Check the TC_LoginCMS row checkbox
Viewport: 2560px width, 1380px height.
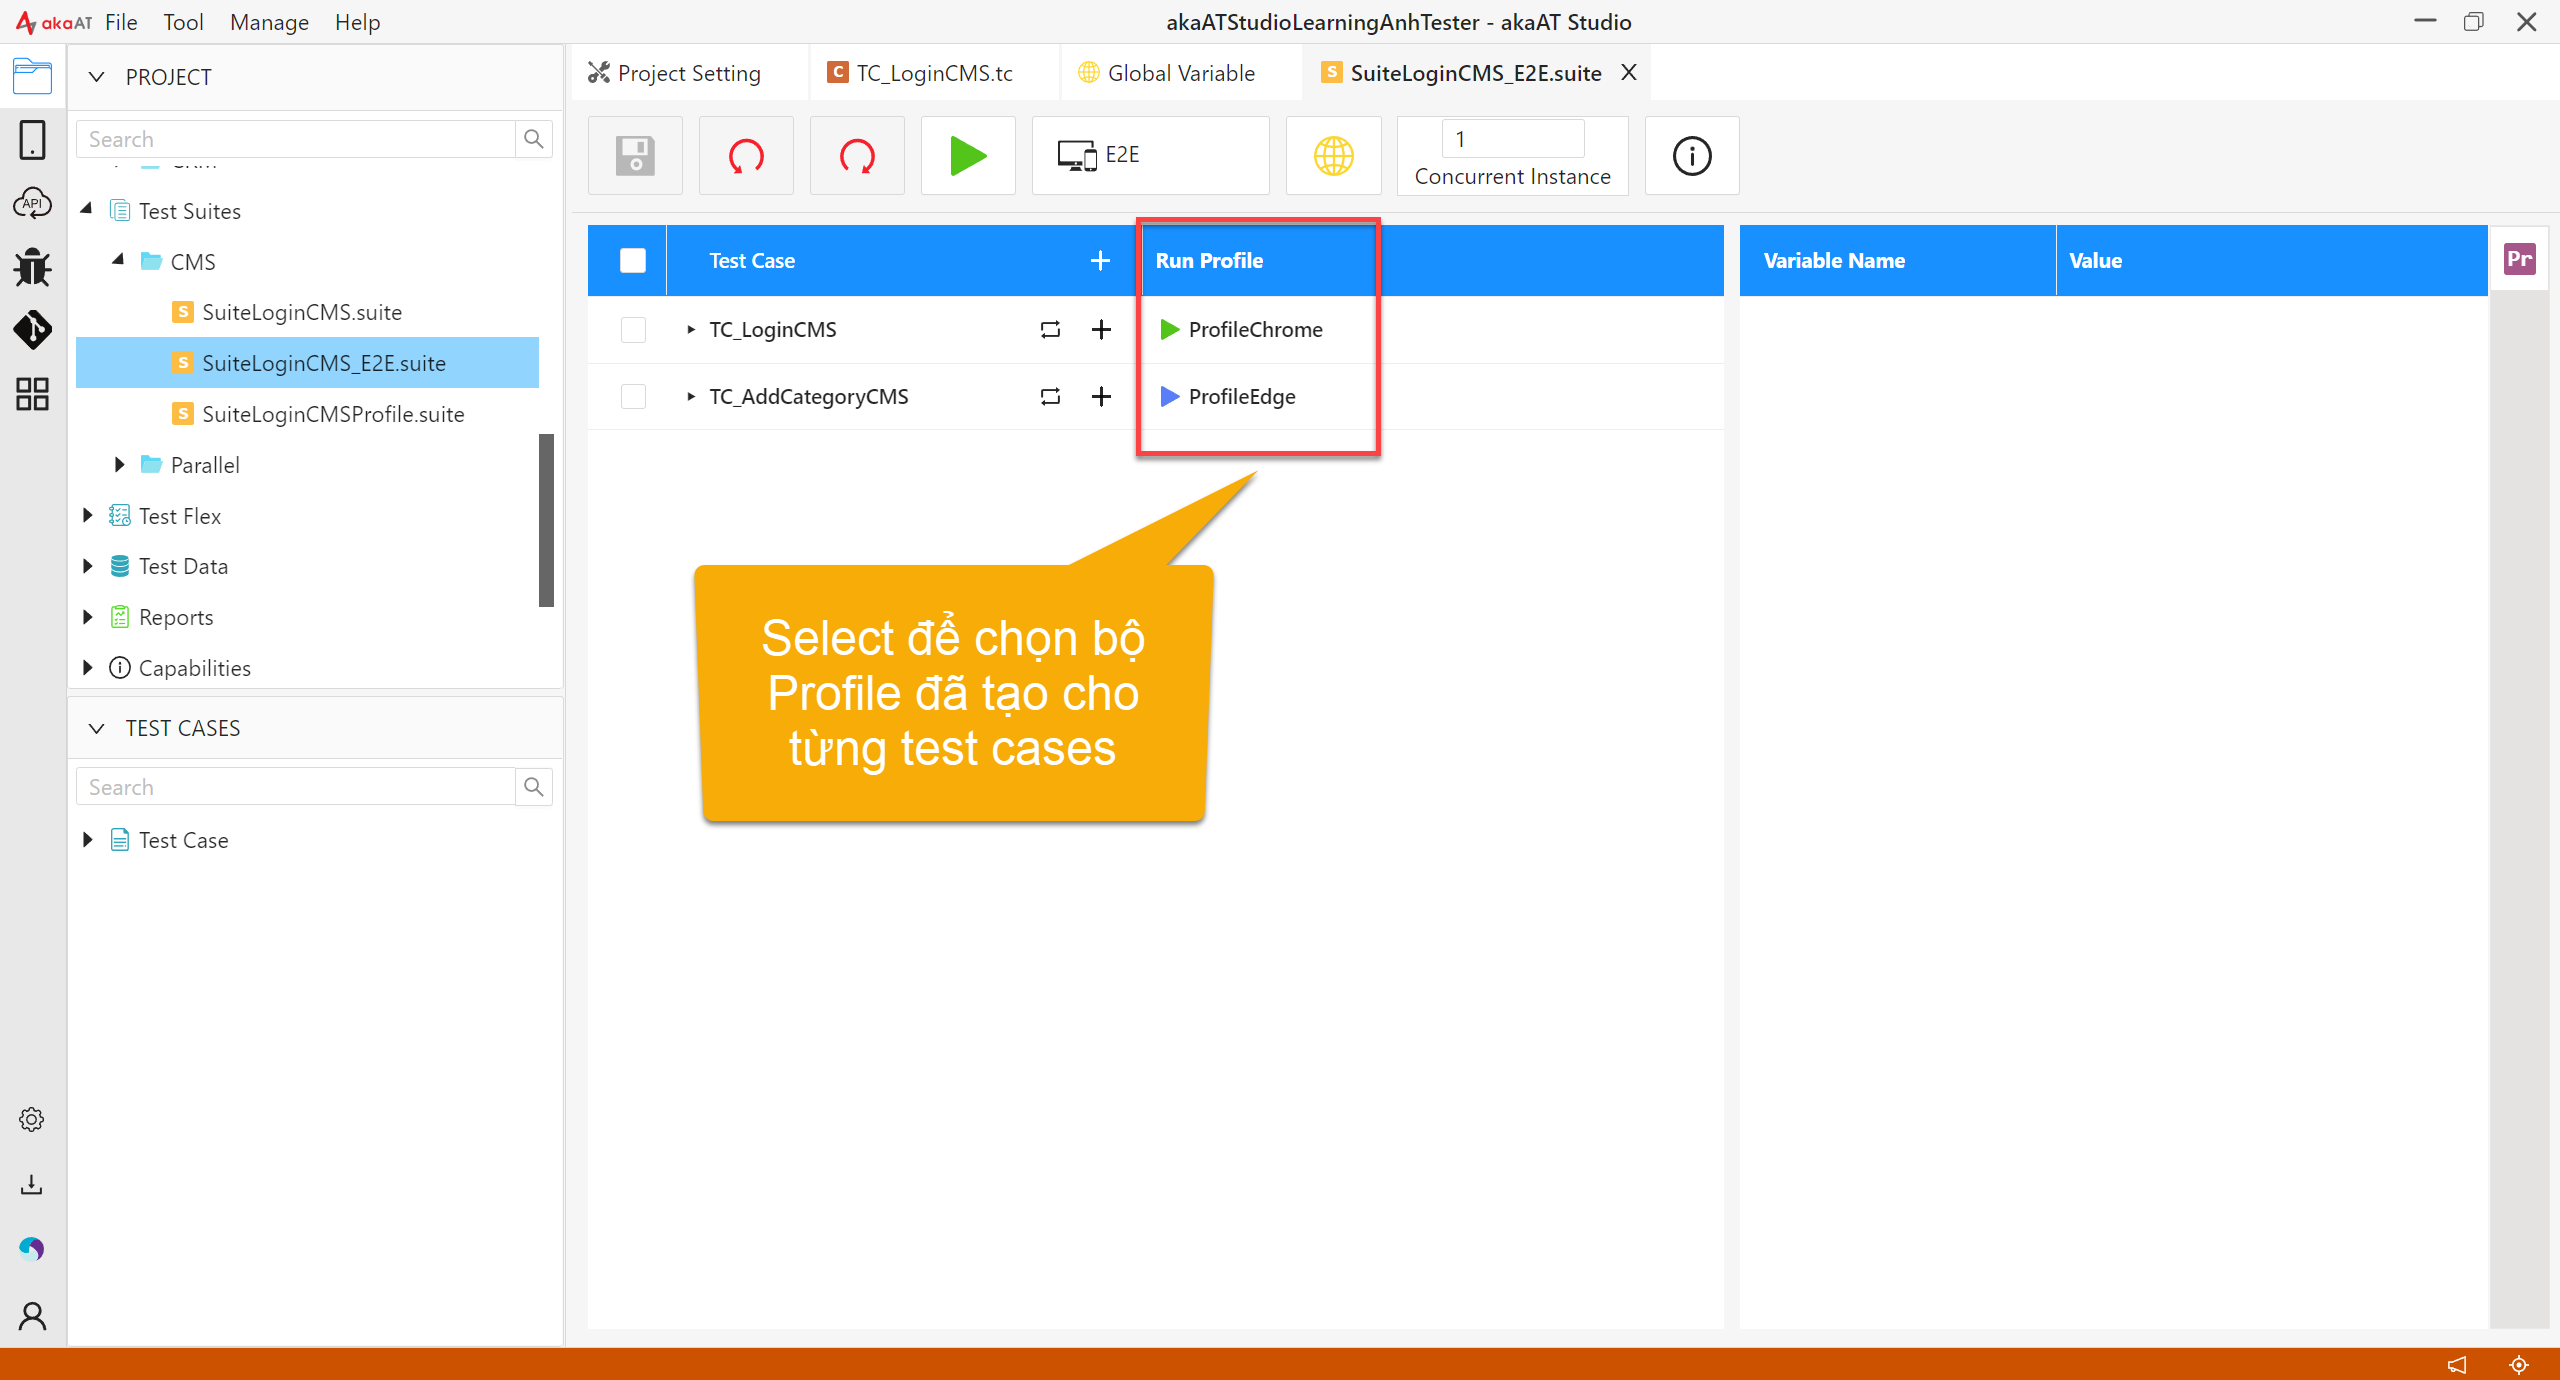click(633, 330)
